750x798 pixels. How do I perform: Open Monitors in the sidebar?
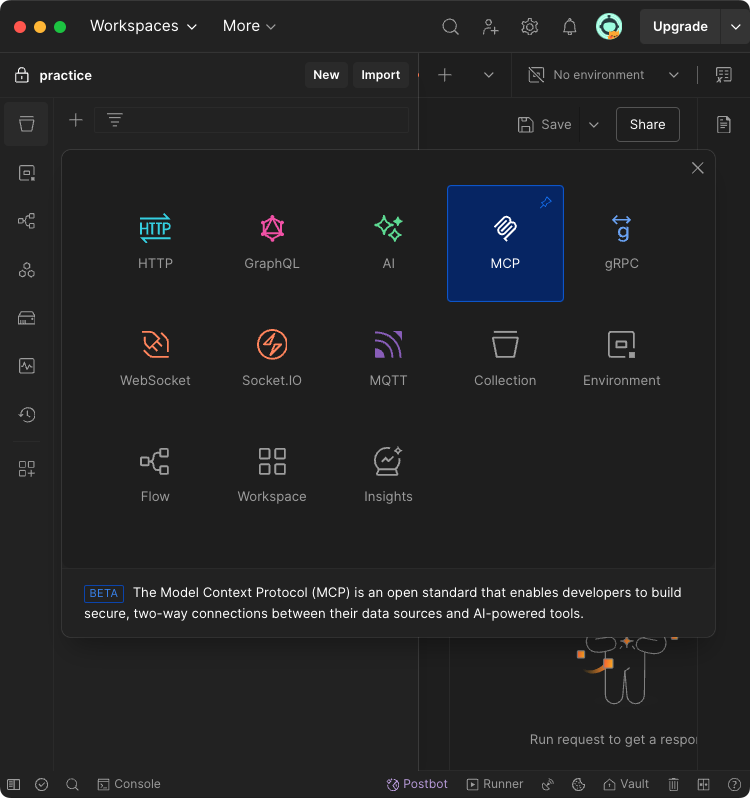tap(26, 366)
